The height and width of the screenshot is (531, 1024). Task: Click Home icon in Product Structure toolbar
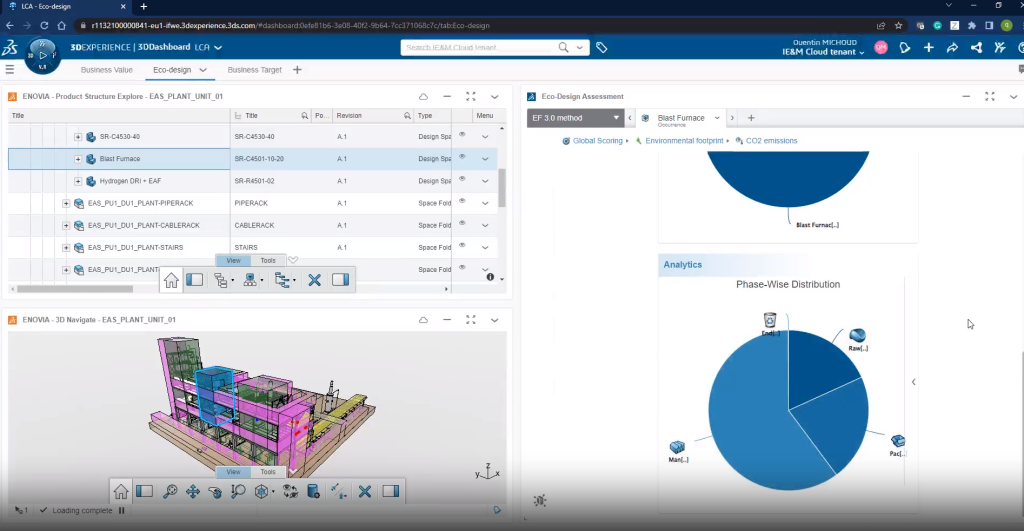click(171, 280)
